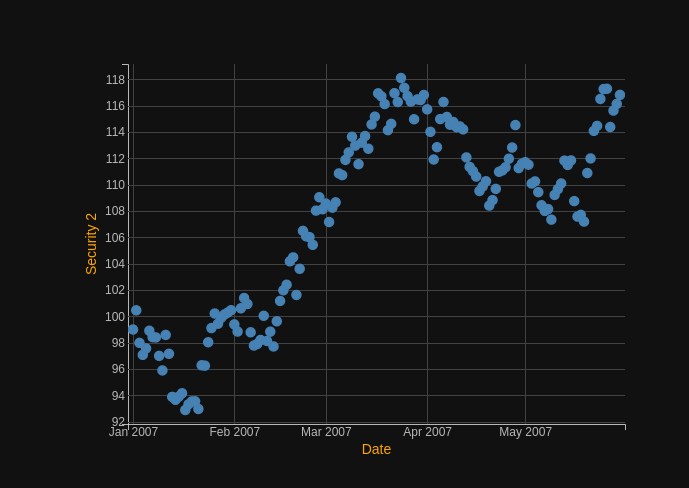Screen dimensions: 689x488
Task: Select the 100 y-axis tick label
Action: pyautogui.click(x=115, y=317)
